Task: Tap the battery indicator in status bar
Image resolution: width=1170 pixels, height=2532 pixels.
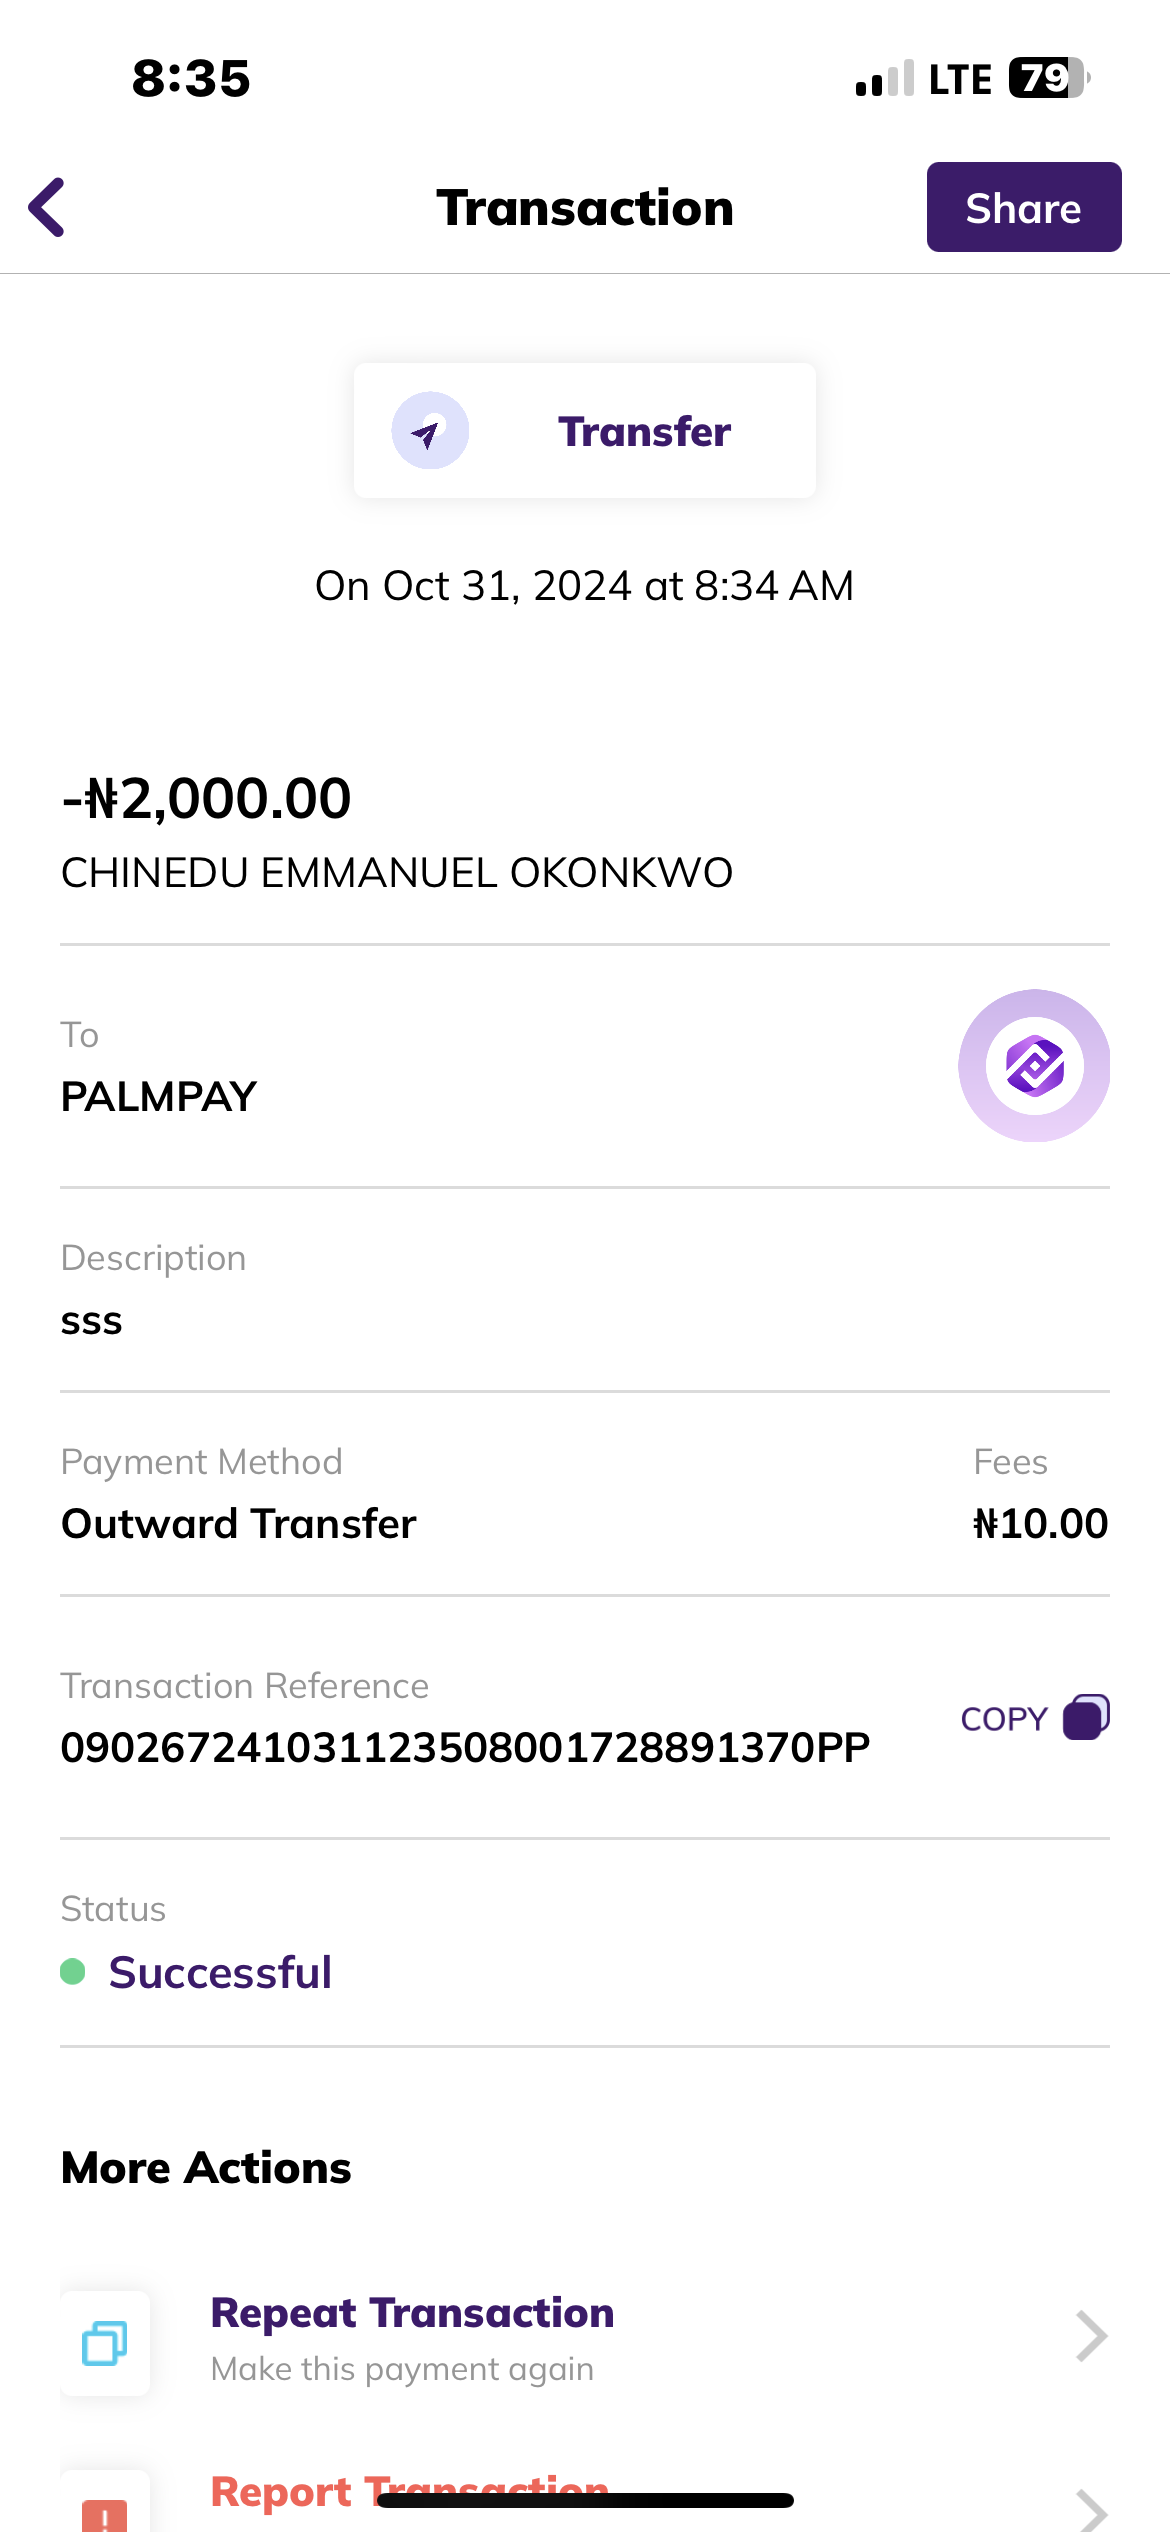Action: [1048, 78]
